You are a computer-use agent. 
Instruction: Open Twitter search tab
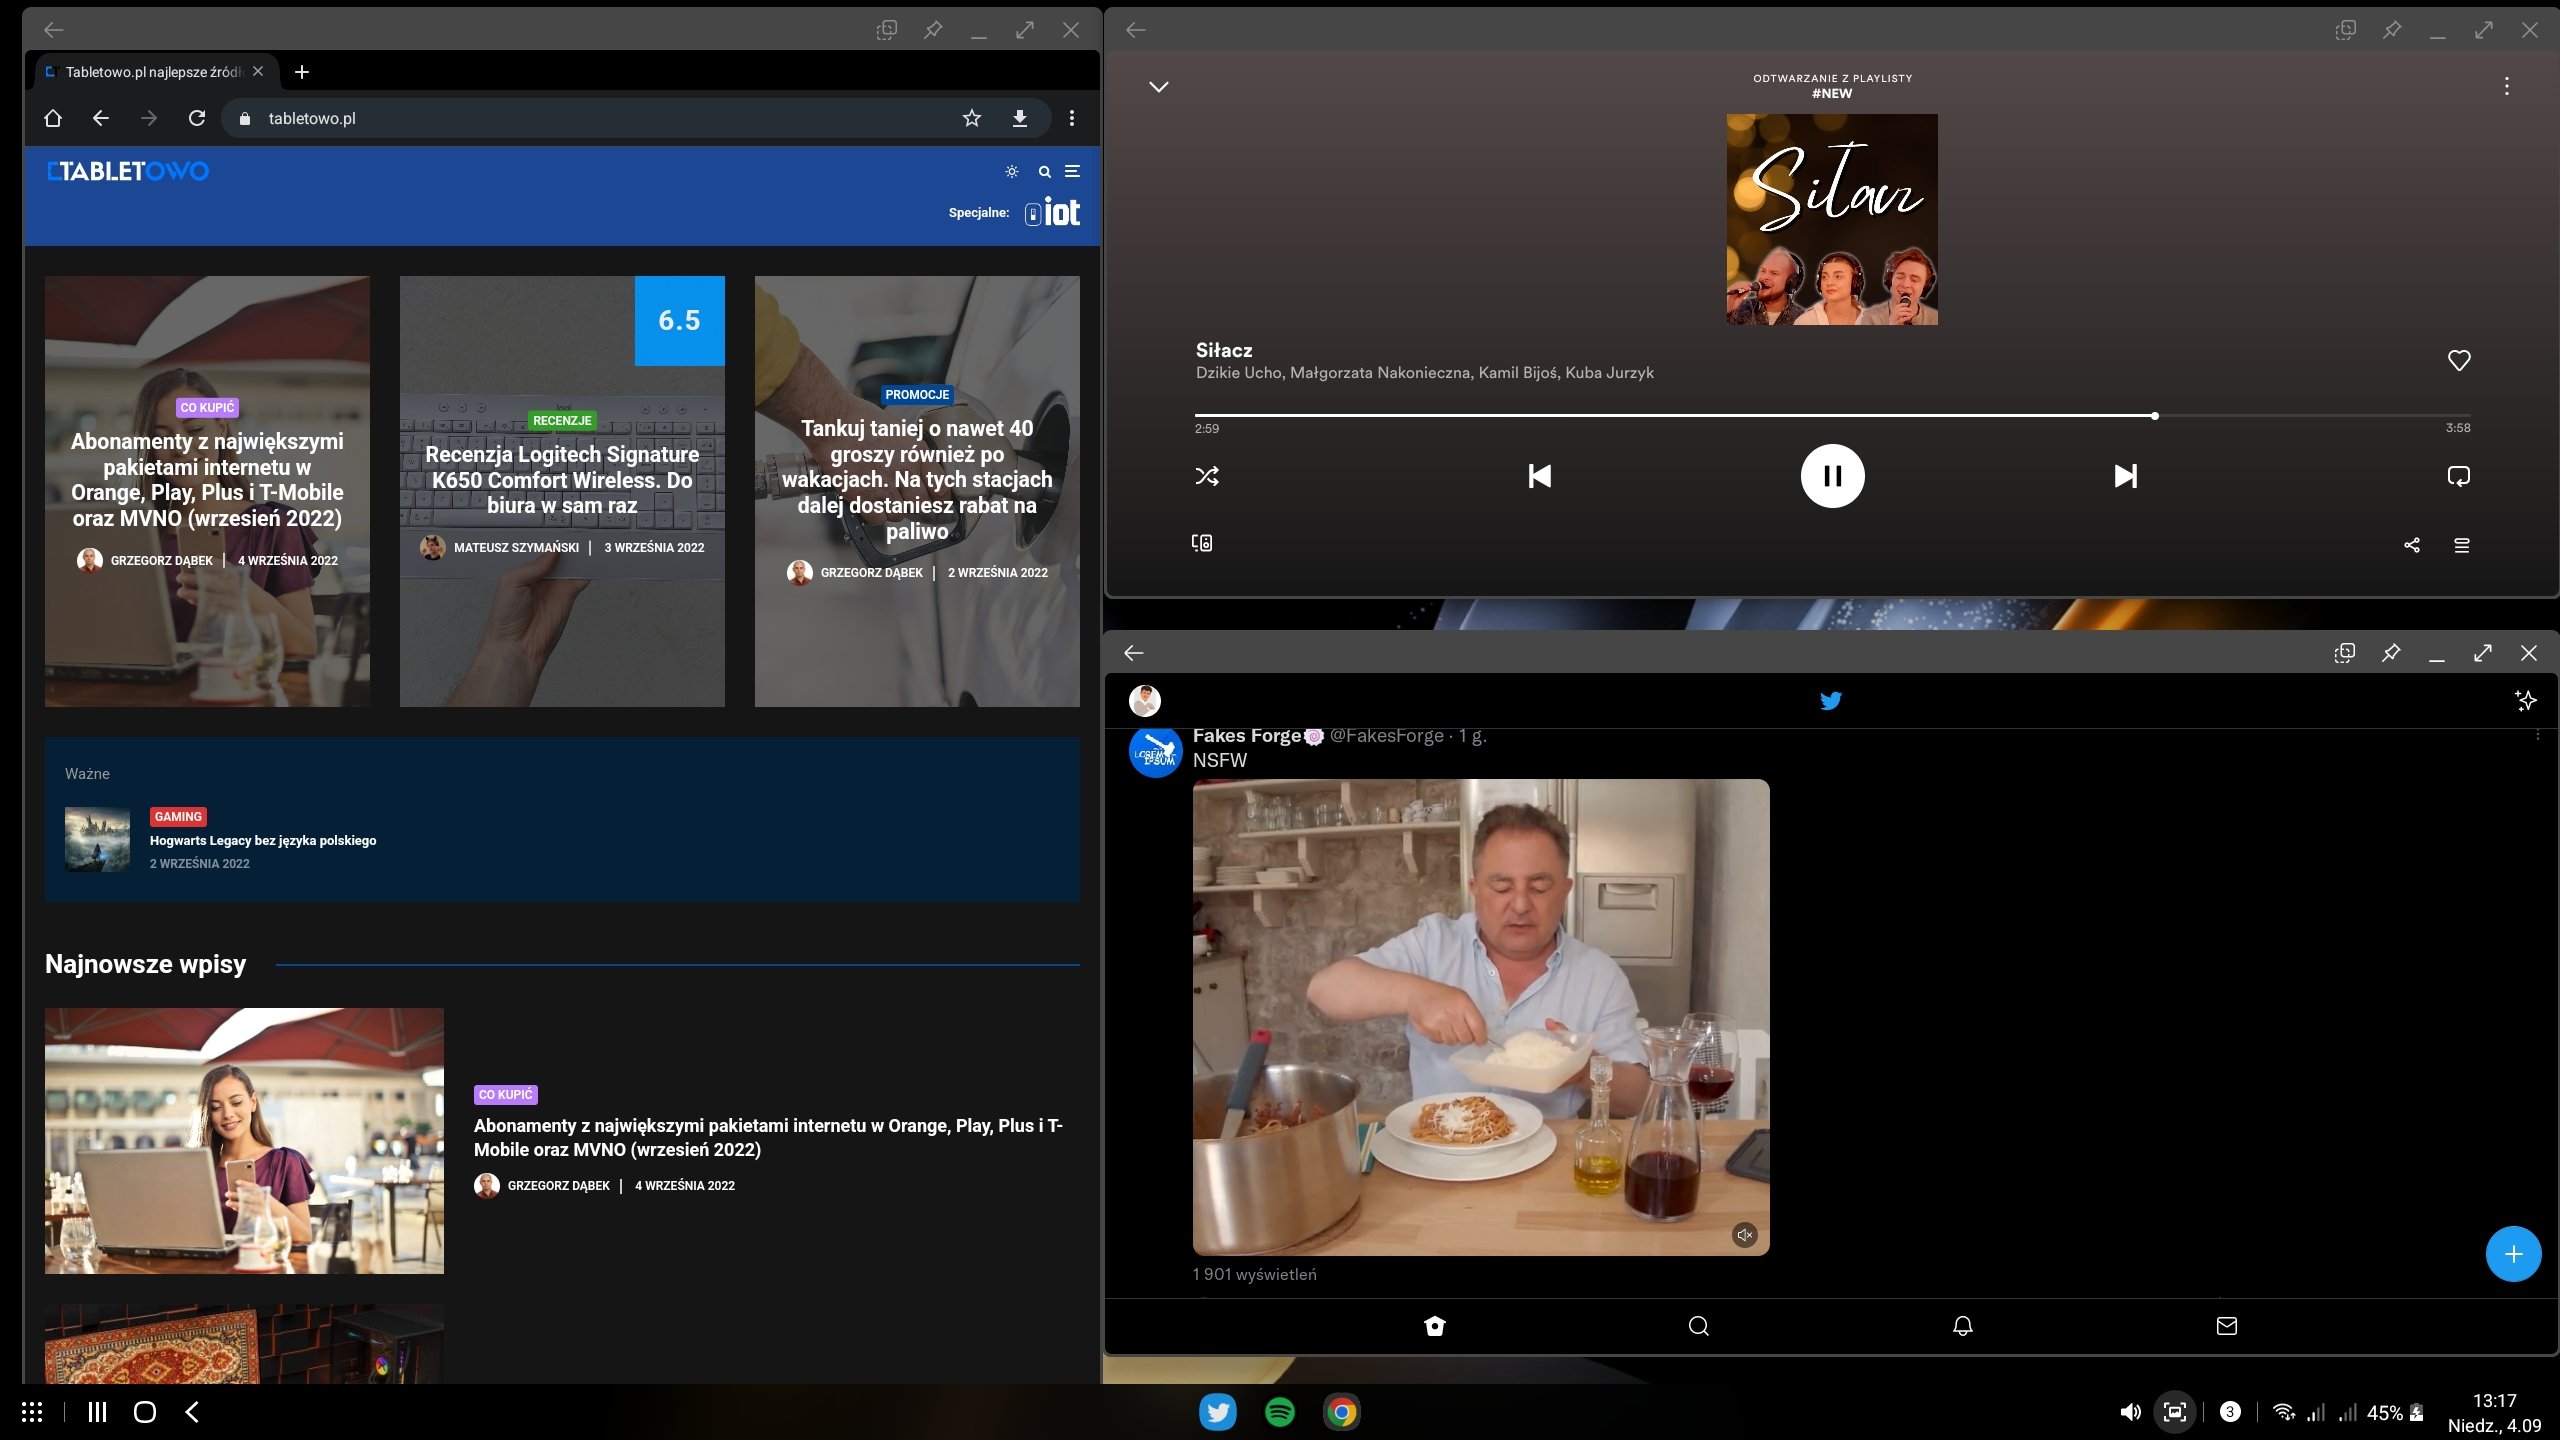tap(1699, 1326)
